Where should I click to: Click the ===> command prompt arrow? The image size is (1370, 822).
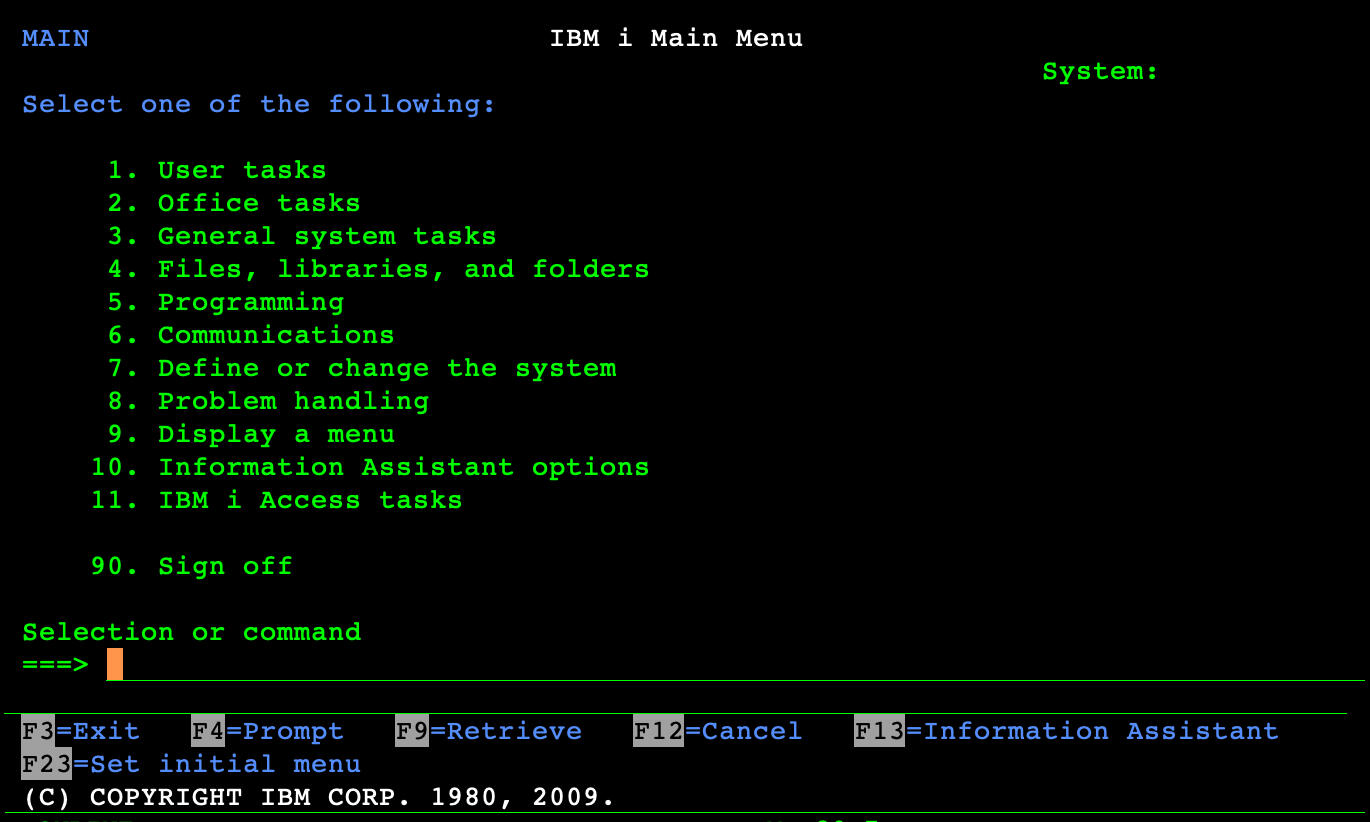click(56, 664)
